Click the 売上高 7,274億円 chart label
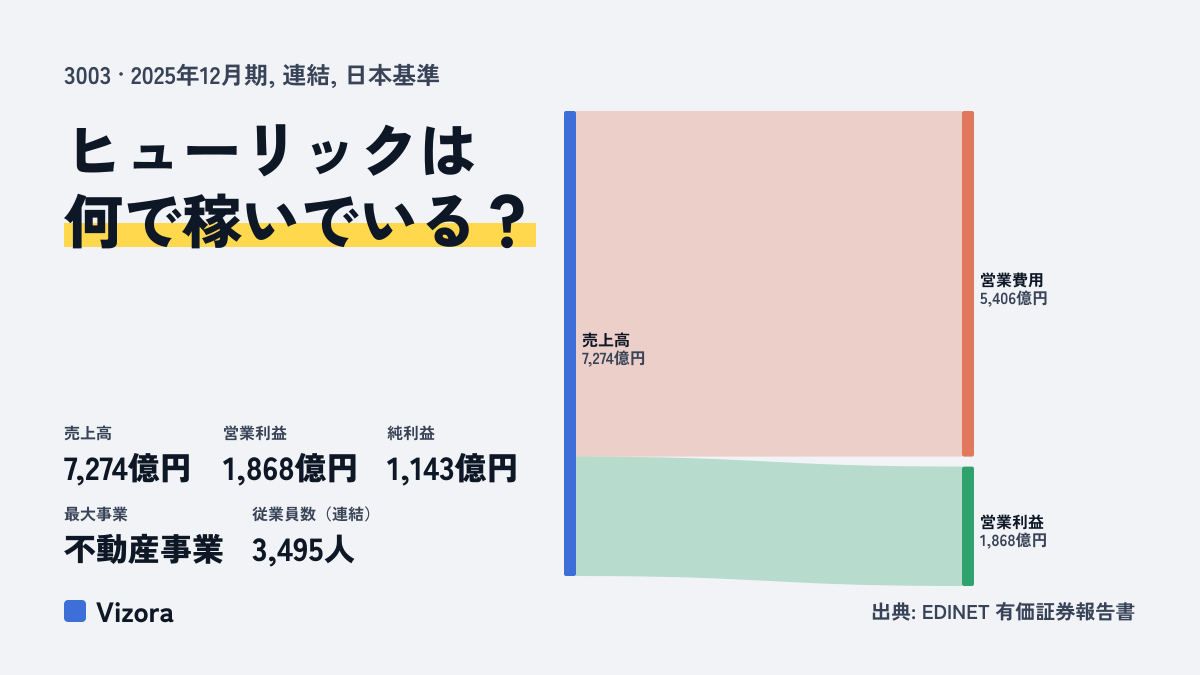This screenshot has width=1200, height=675. click(x=613, y=349)
